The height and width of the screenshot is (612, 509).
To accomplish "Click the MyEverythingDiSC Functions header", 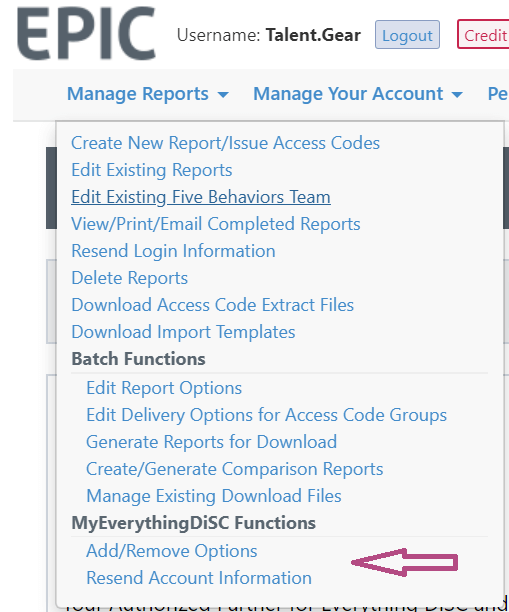I will click(193, 523).
